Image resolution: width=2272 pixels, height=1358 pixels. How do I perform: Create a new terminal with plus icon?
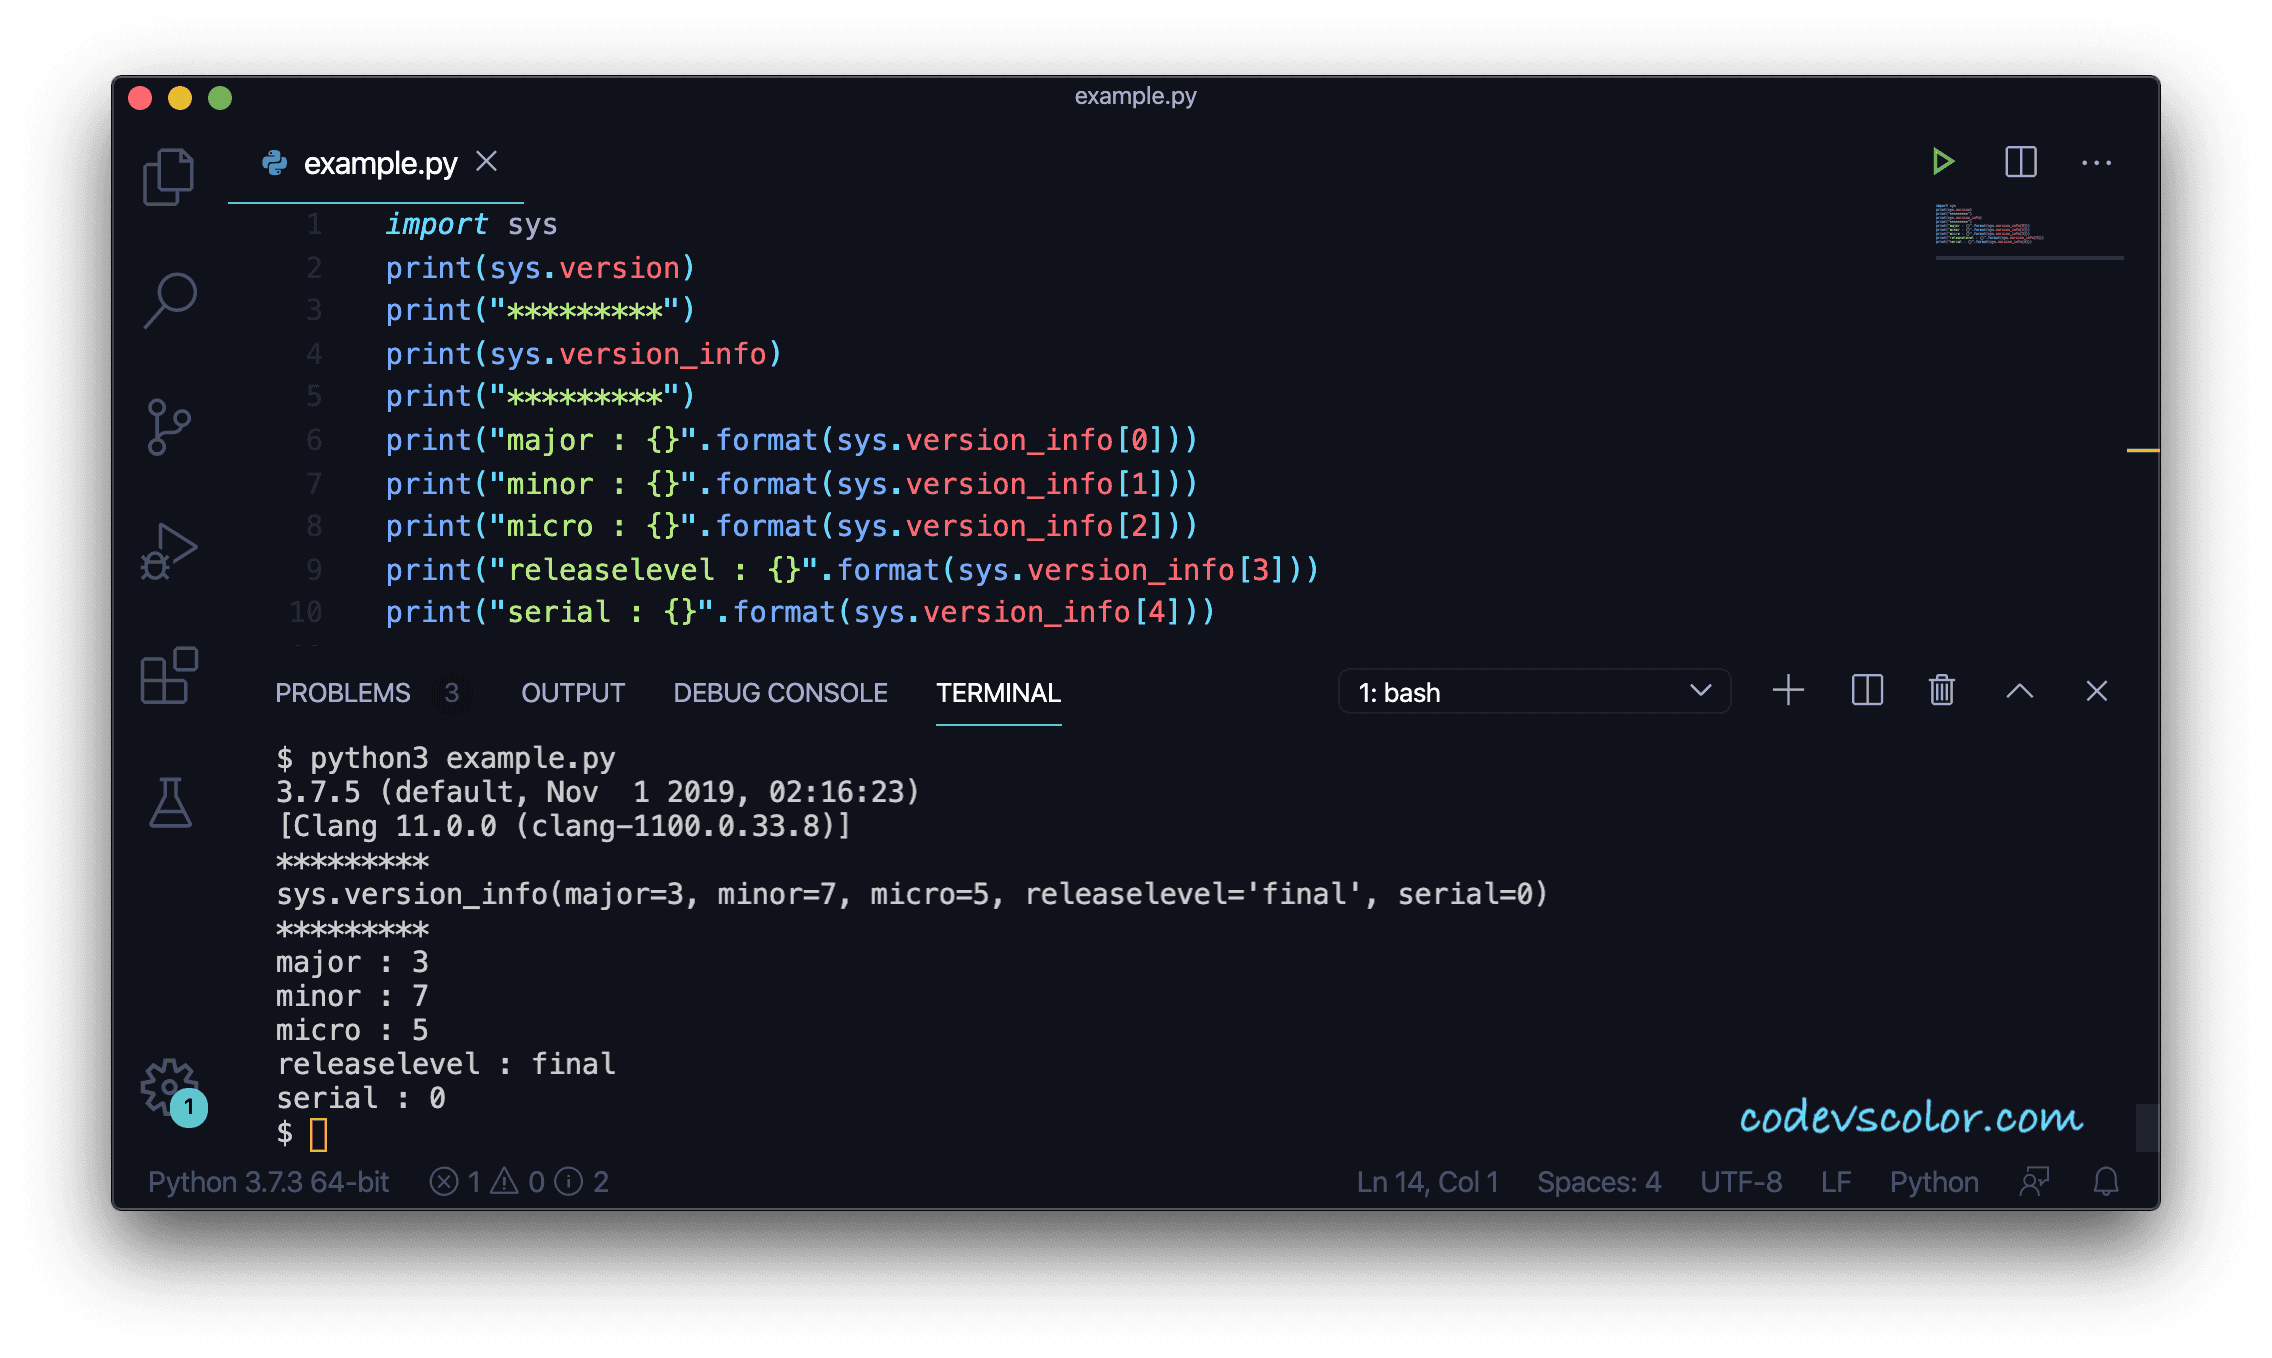(1788, 690)
